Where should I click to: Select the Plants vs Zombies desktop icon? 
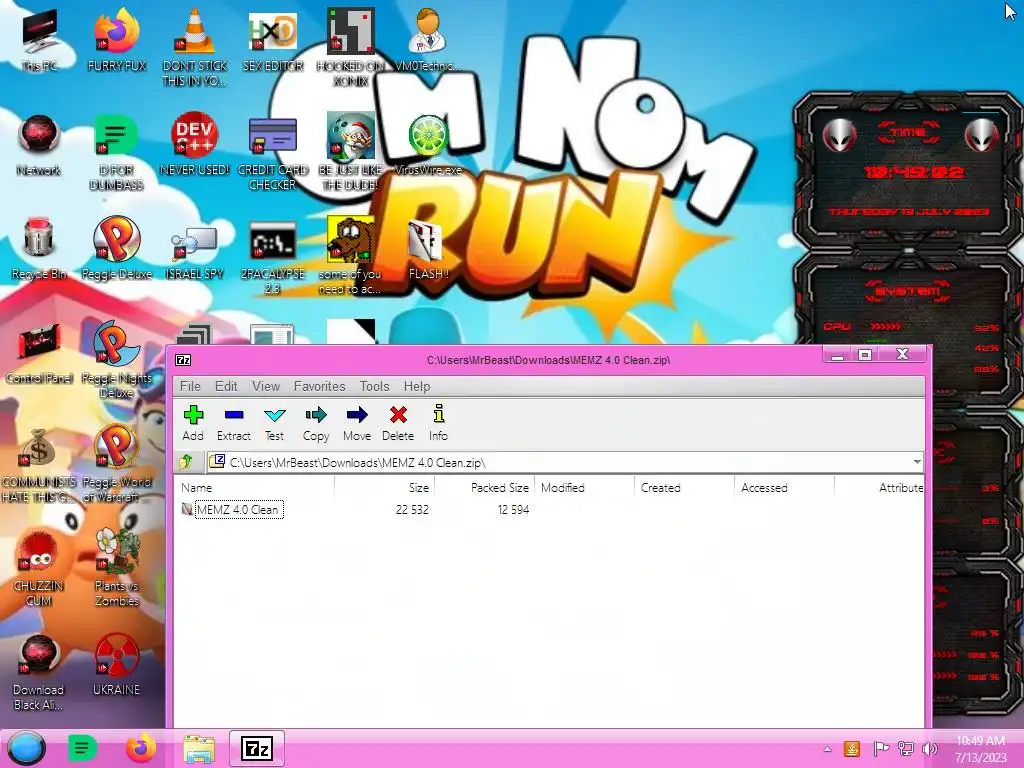coord(116,568)
